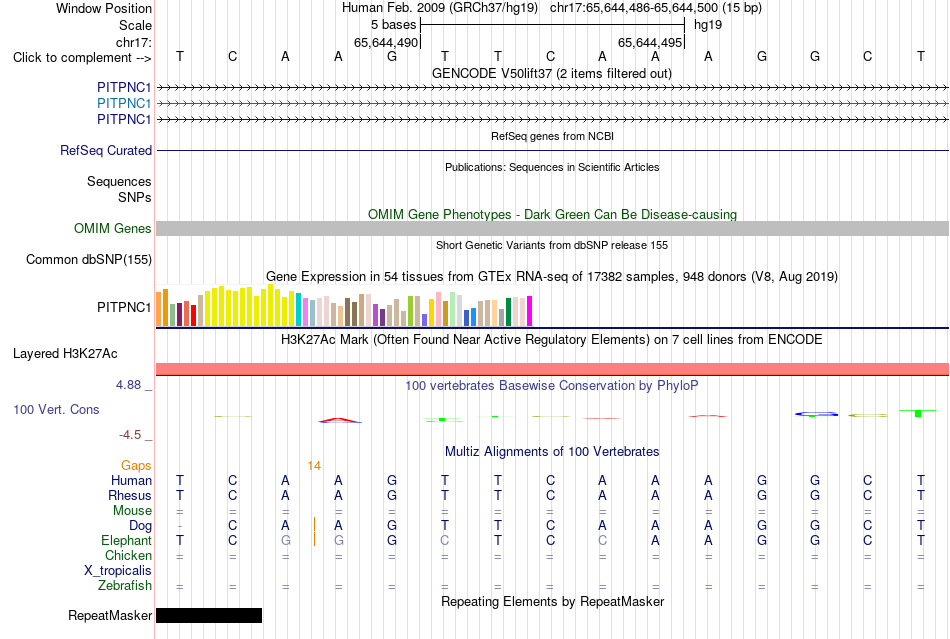Click the '100 Vert. Cons' label
Viewport: 950px width, 639px height.
[56, 409]
